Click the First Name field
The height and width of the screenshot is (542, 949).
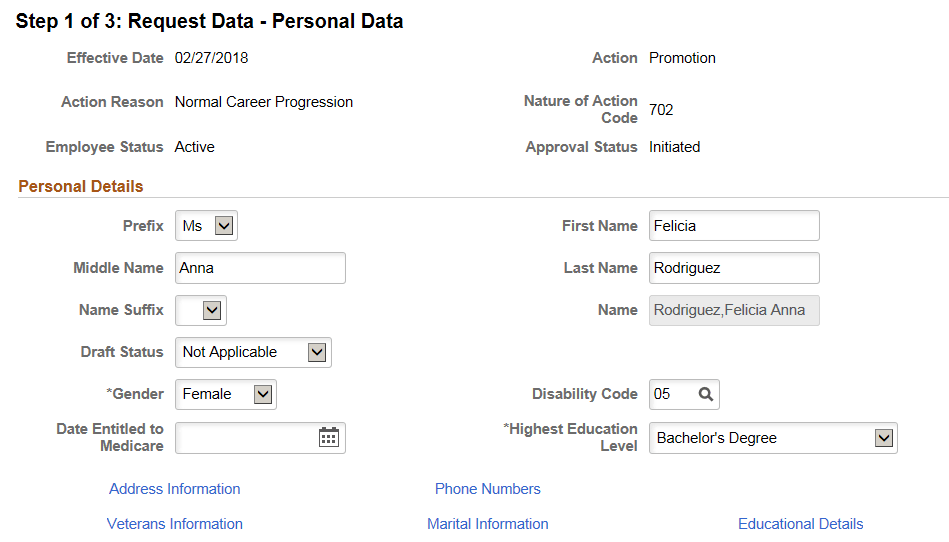click(734, 226)
